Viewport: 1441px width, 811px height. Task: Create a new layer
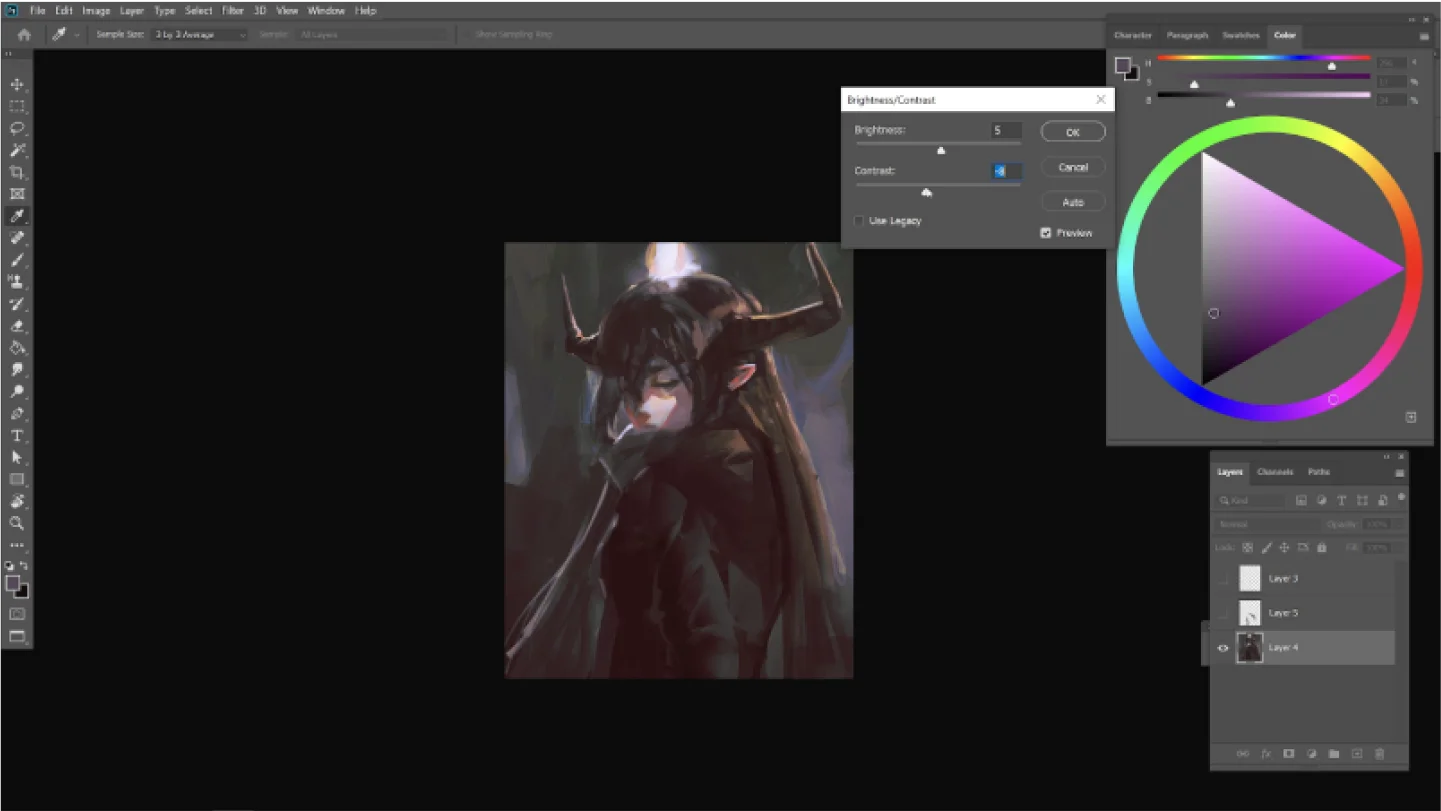tap(1357, 754)
